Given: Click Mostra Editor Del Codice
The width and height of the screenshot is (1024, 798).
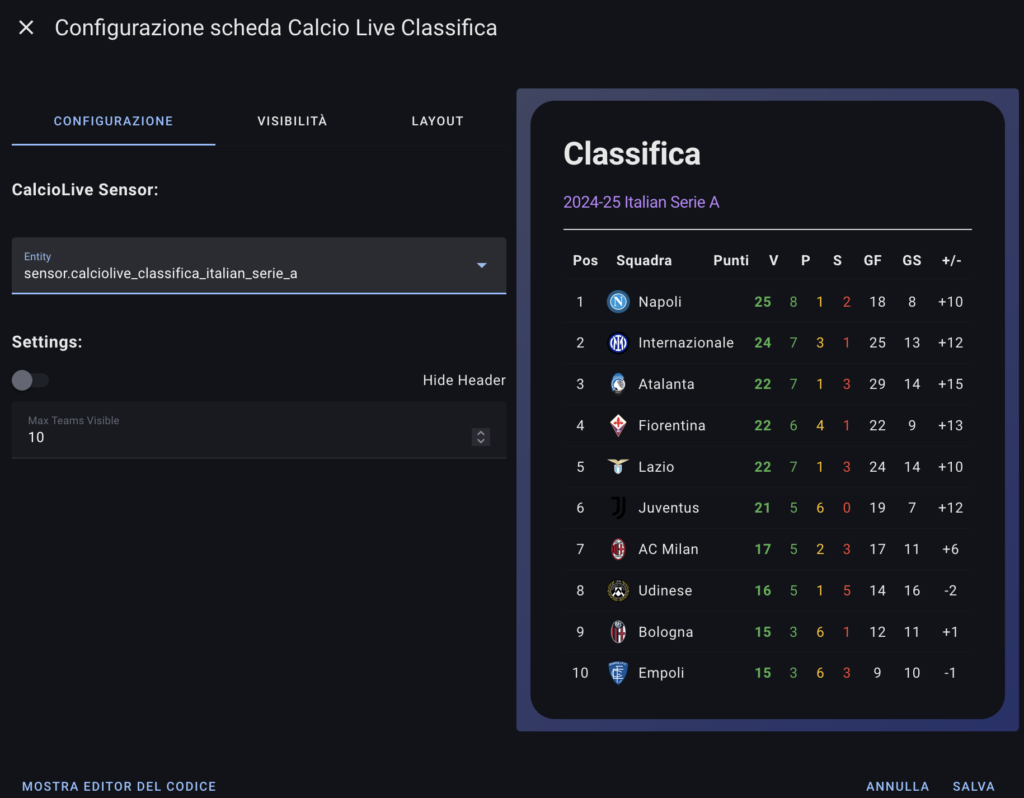Looking at the screenshot, I should pos(118,786).
